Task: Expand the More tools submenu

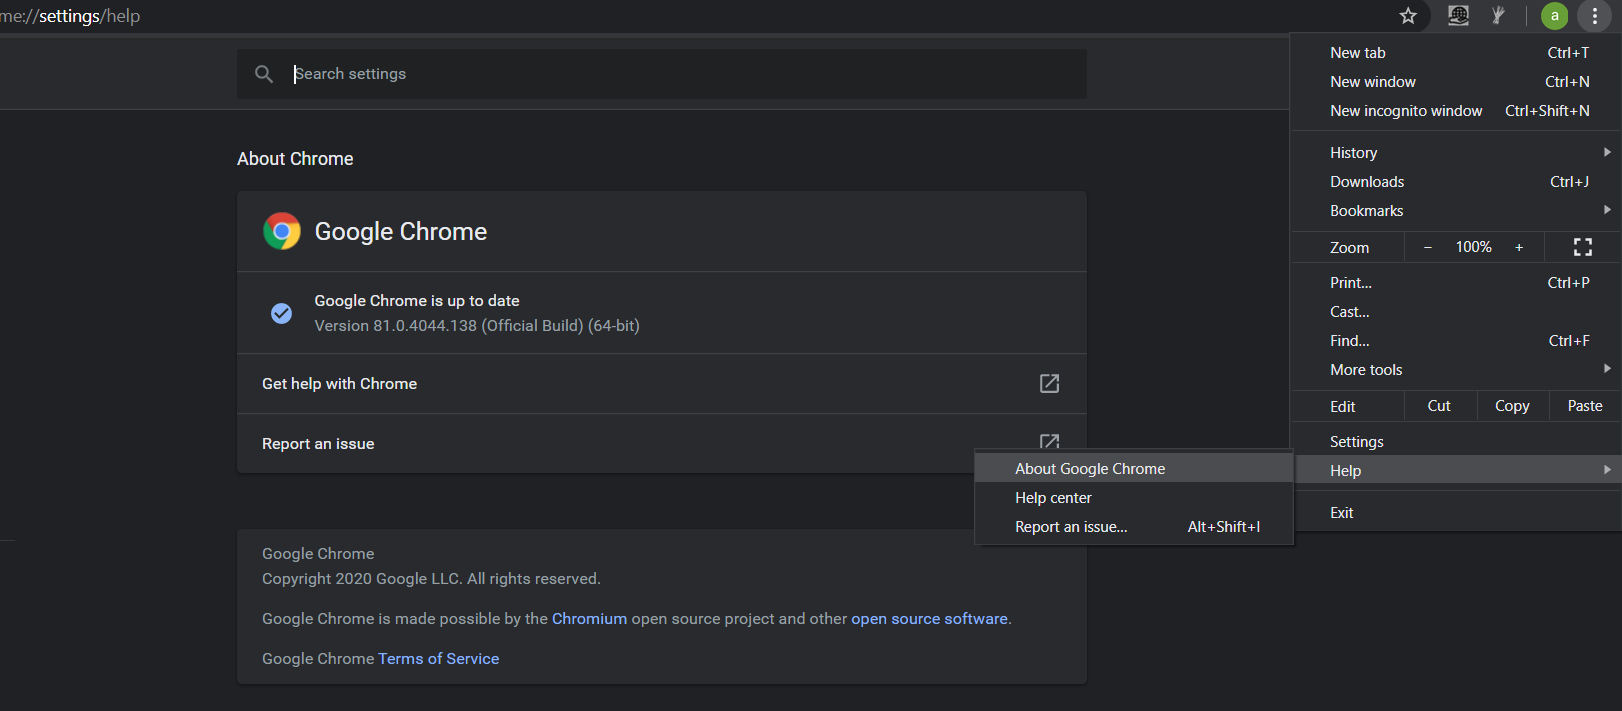Action: point(1456,370)
